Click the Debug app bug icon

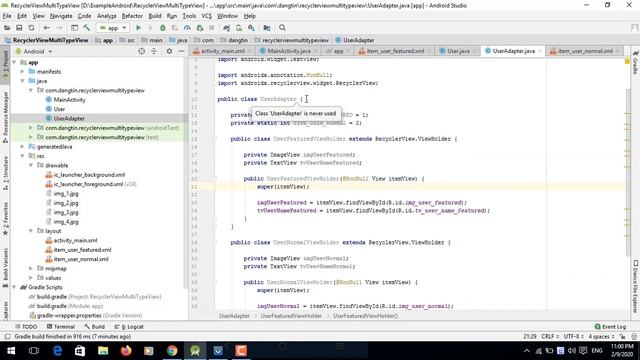tap(162, 28)
